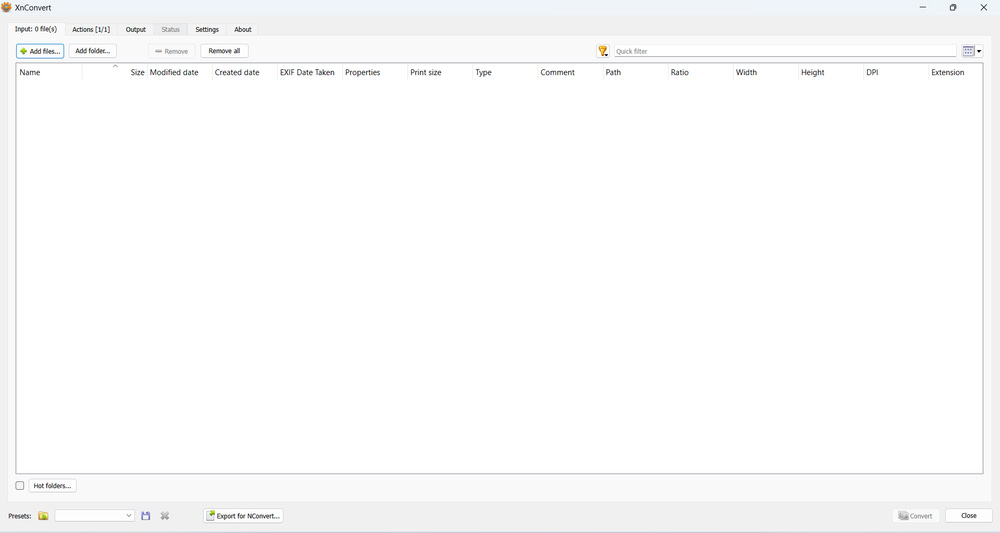
Task: Sort by Created date column header
Action: 245,72
